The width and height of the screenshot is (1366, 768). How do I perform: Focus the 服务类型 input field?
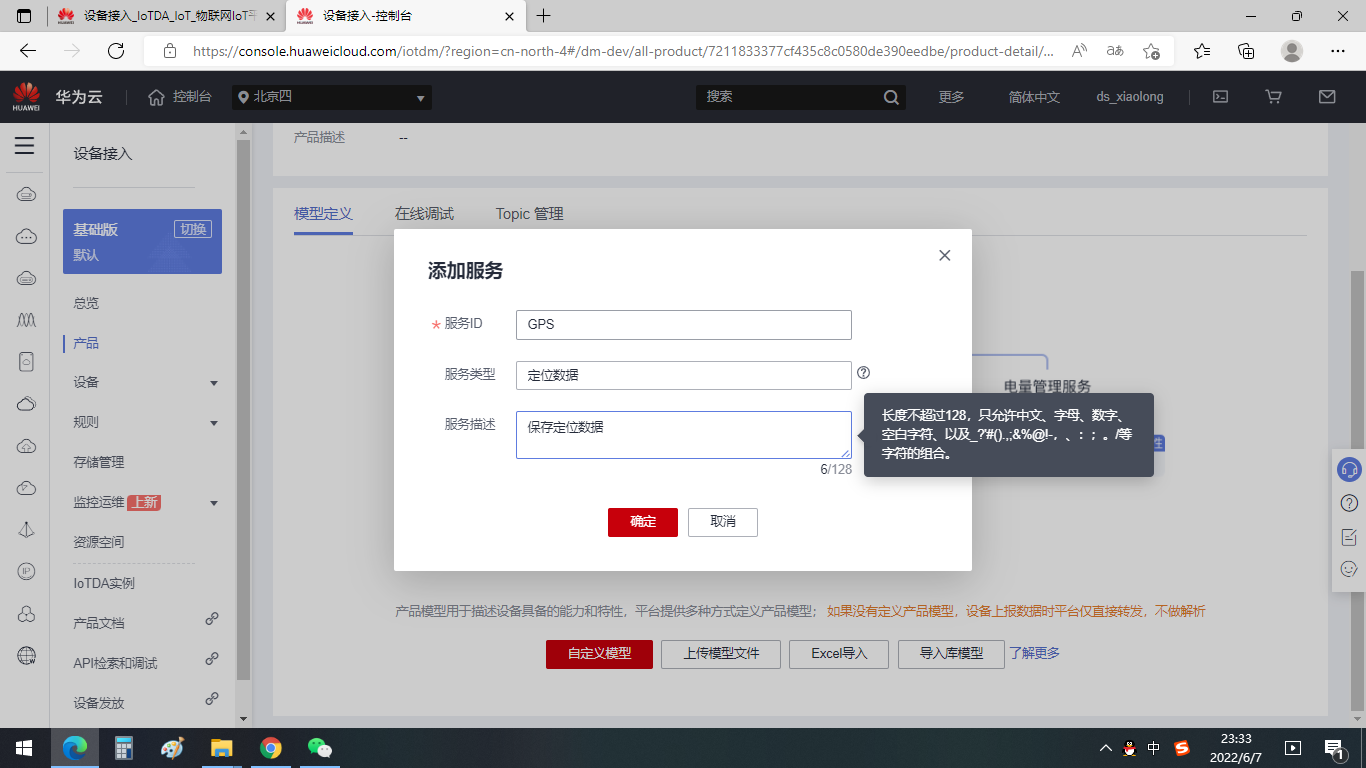[x=684, y=375]
